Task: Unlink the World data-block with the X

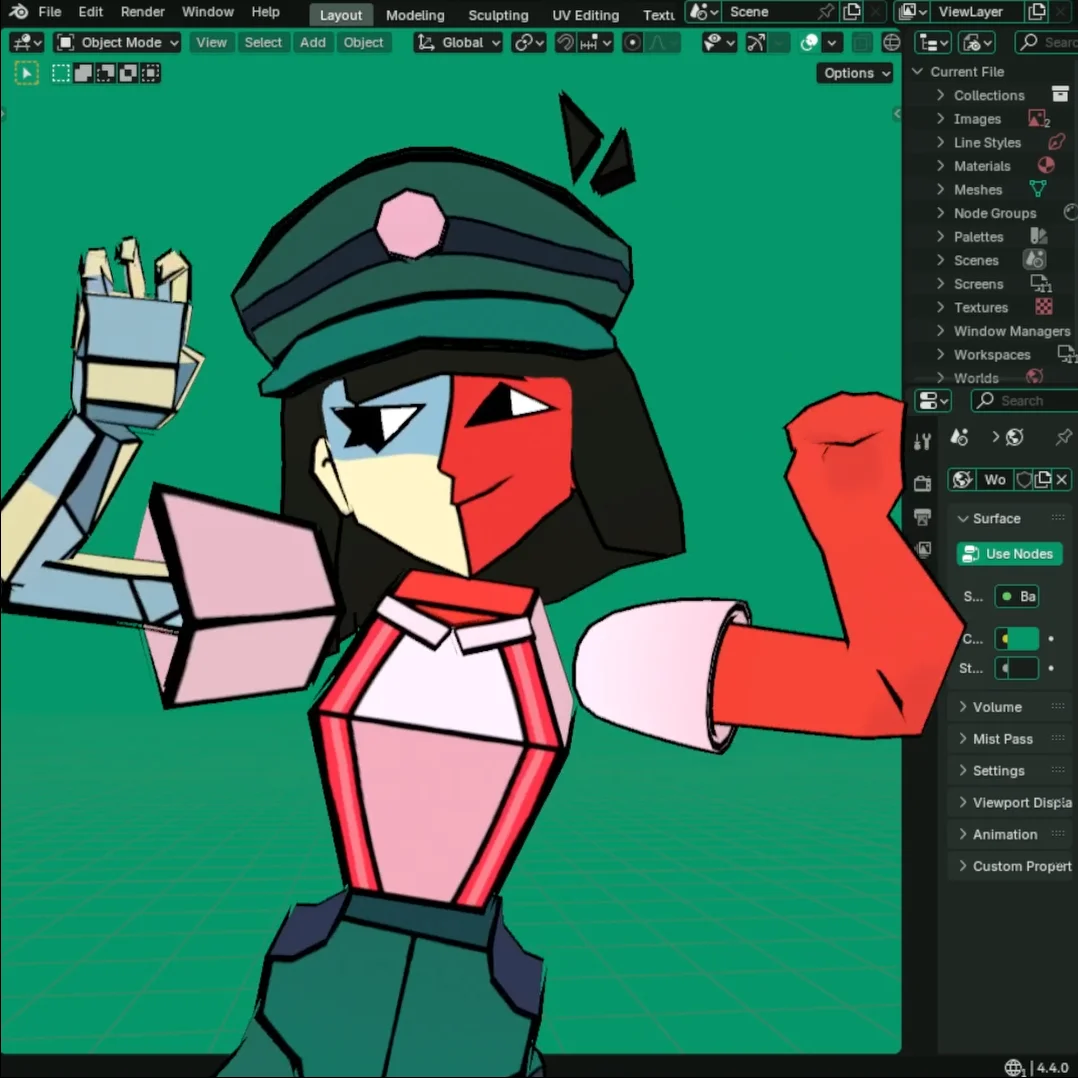Action: (x=1061, y=479)
